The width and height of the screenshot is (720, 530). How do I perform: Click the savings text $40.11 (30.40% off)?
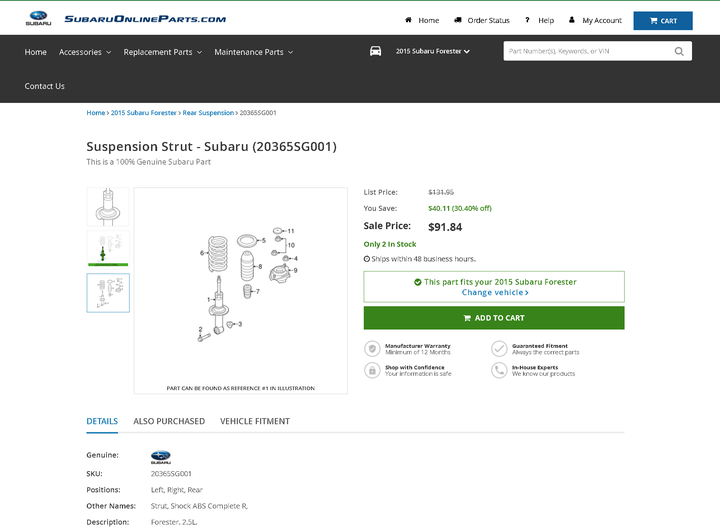coord(460,208)
